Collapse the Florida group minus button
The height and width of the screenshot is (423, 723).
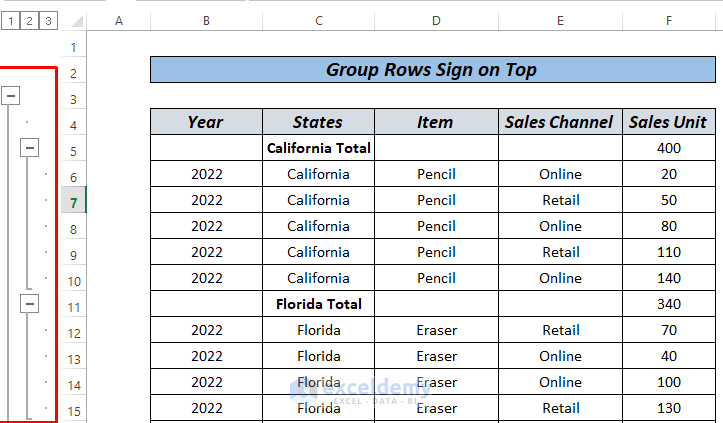click(30, 303)
